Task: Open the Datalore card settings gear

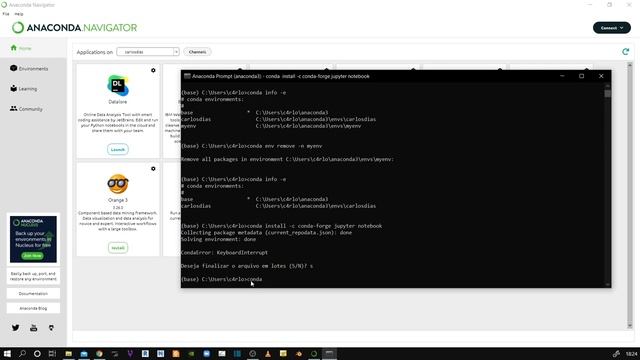Action: tap(153, 70)
